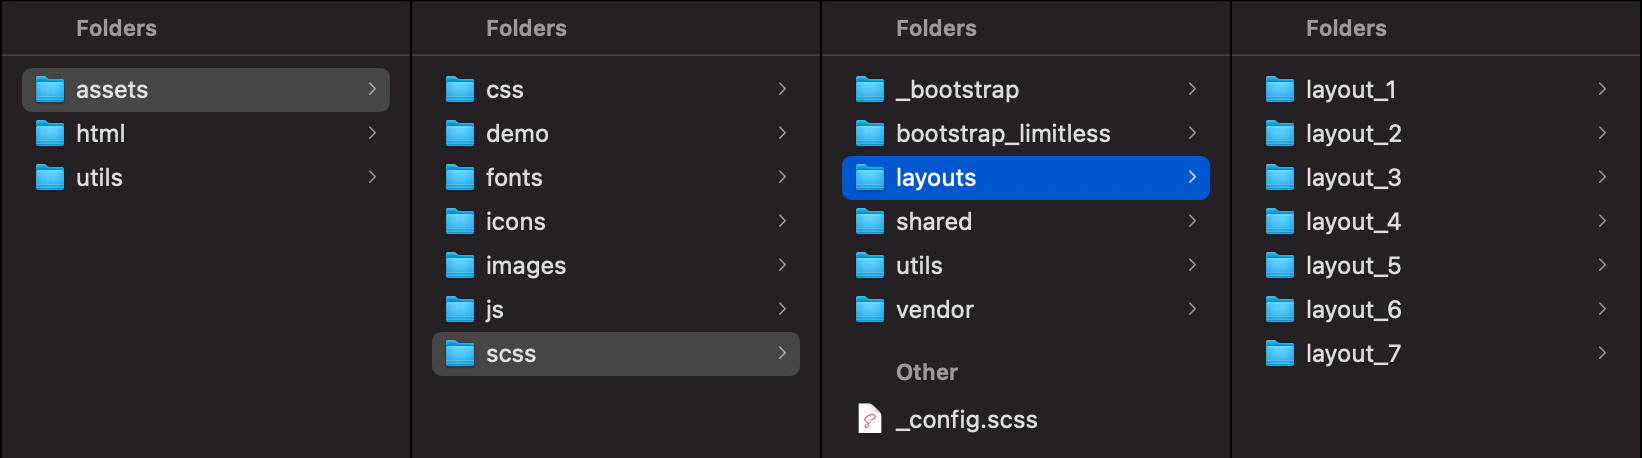The height and width of the screenshot is (458, 1642).
Task: Select the icons folder
Action: [515, 222]
